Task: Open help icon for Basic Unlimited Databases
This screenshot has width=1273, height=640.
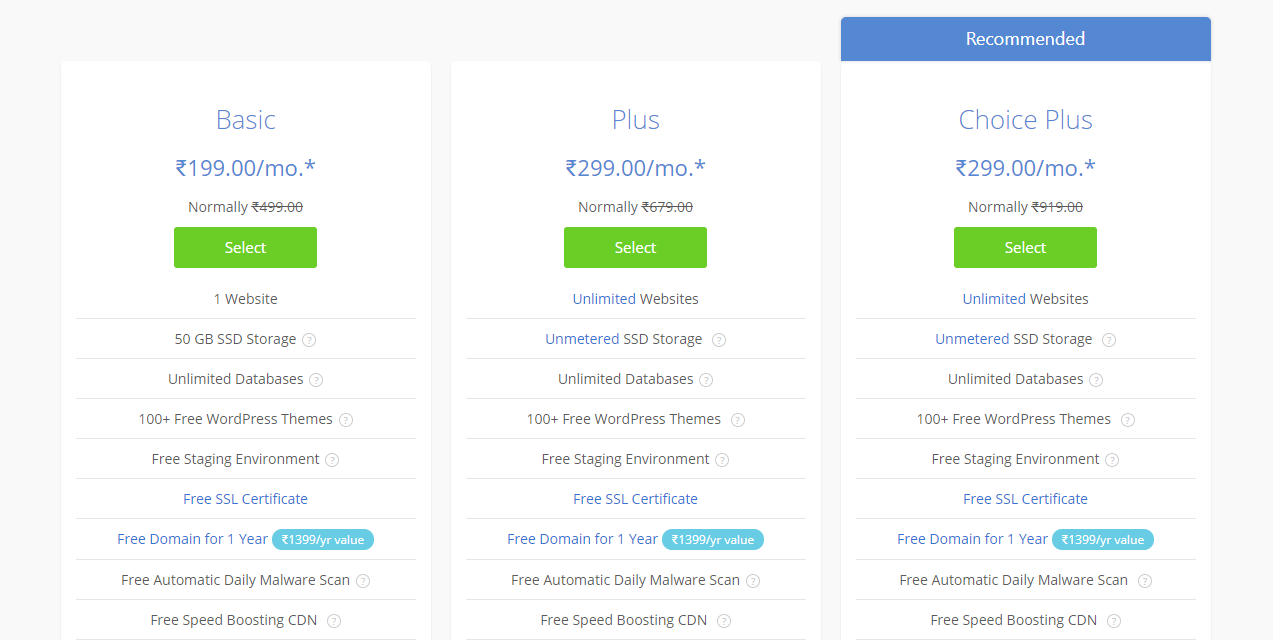Action: [x=316, y=380]
